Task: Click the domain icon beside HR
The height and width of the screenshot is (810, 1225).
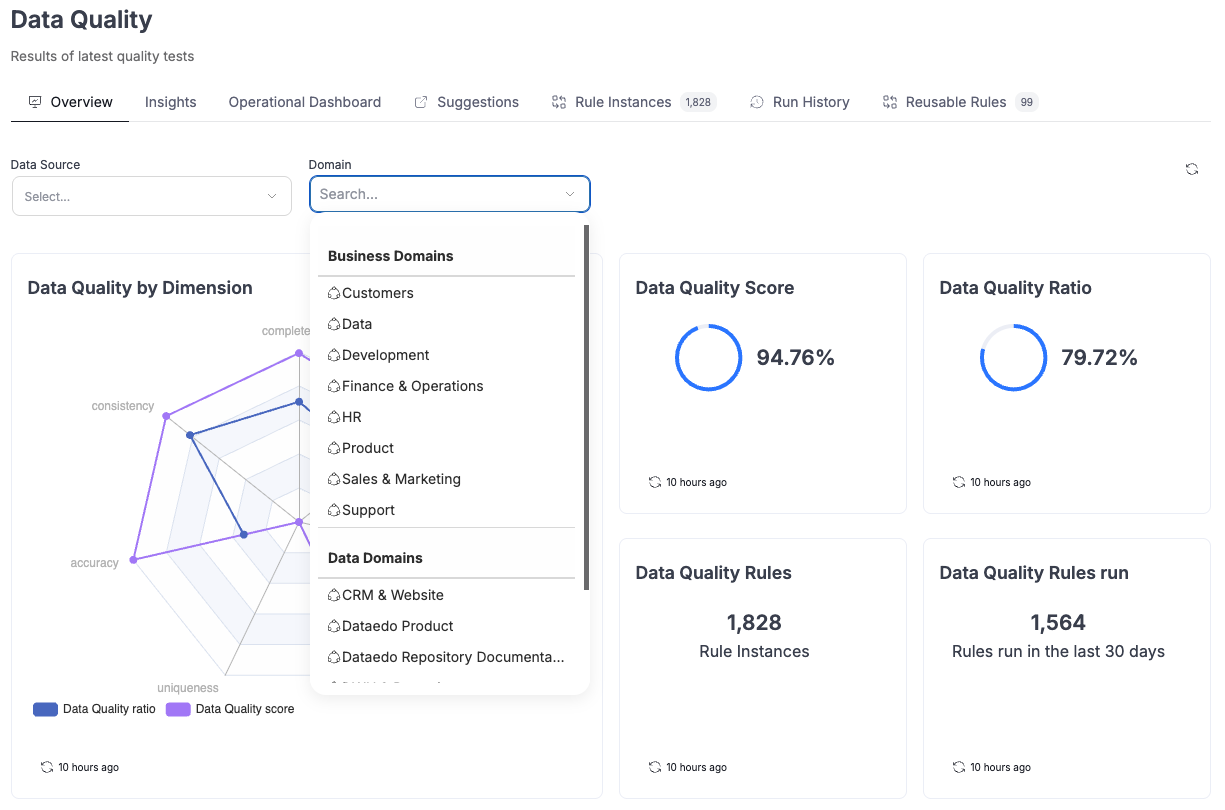Action: point(334,417)
